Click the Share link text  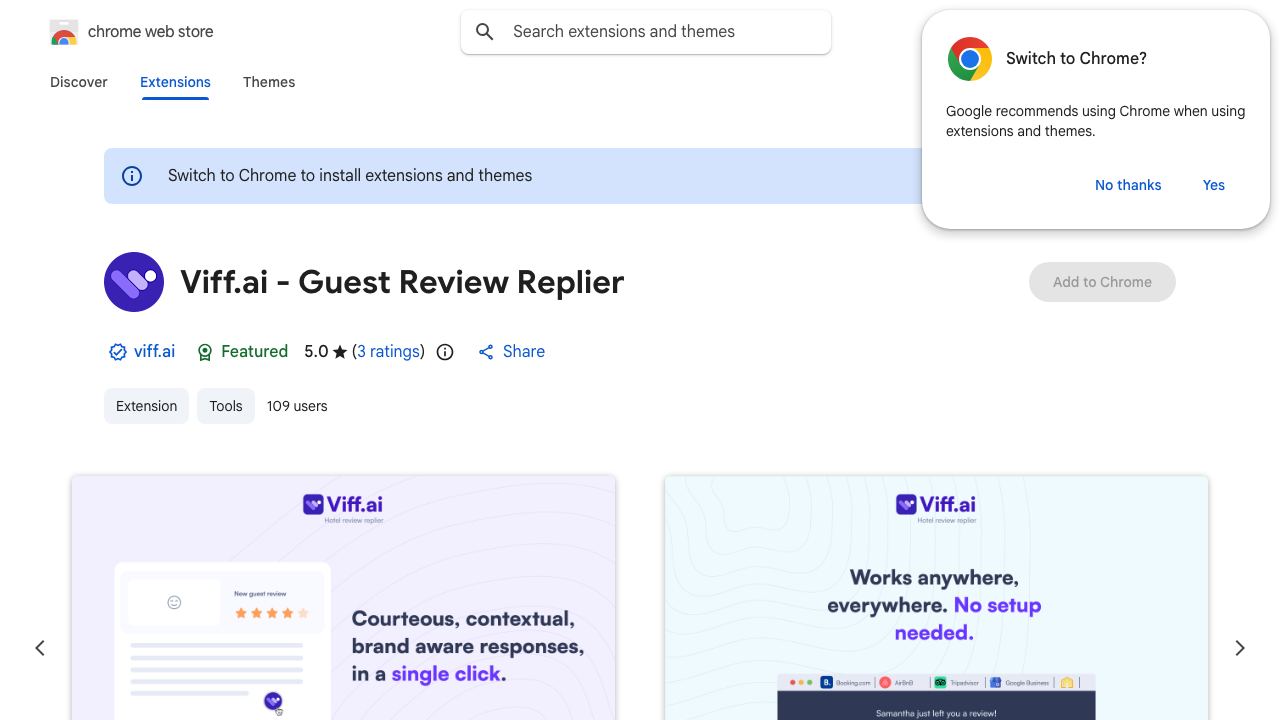pyautogui.click(x=524, y=352)
